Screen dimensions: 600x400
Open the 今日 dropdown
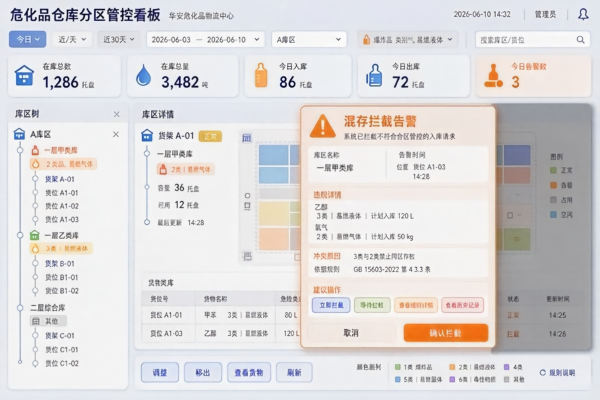[28, 39]
